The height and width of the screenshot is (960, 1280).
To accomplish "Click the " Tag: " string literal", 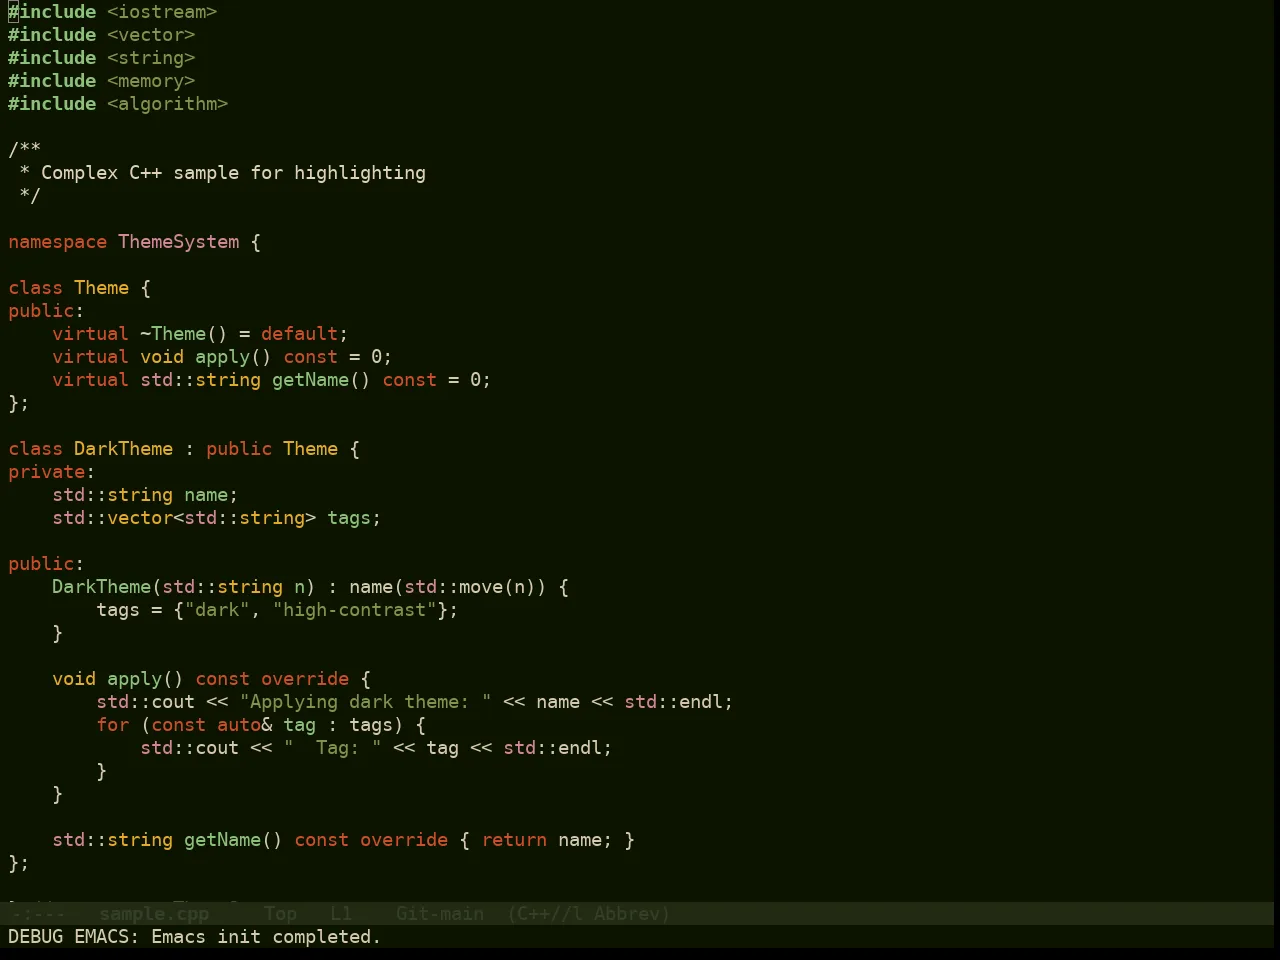I will click(332, 748).
